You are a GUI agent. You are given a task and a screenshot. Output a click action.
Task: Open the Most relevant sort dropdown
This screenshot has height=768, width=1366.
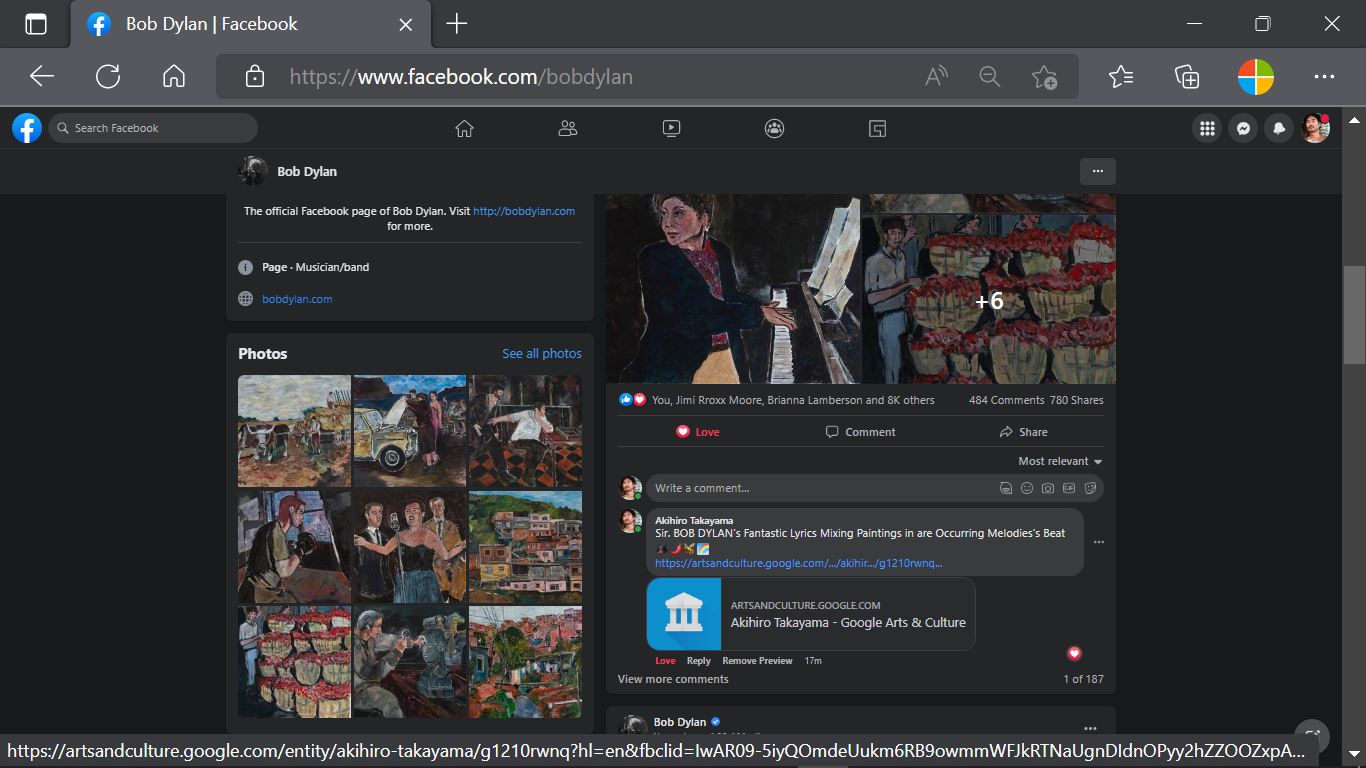pos(1060,461)
